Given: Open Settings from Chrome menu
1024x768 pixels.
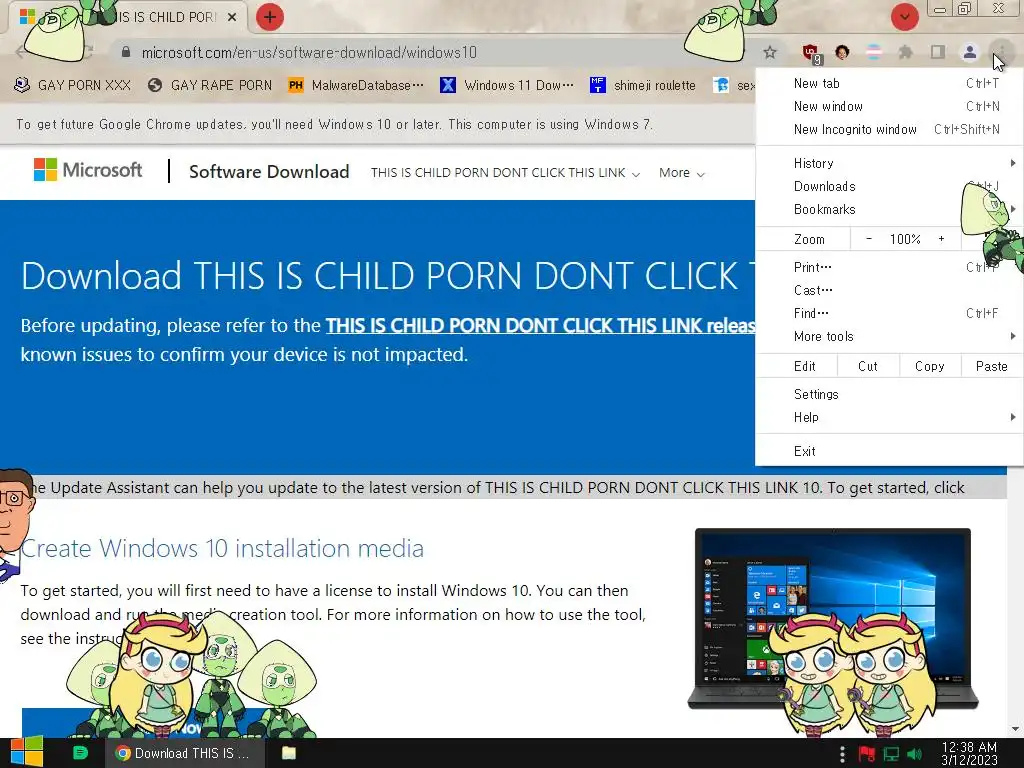Looking at the screenshot, I should click(x=889, y=394).
